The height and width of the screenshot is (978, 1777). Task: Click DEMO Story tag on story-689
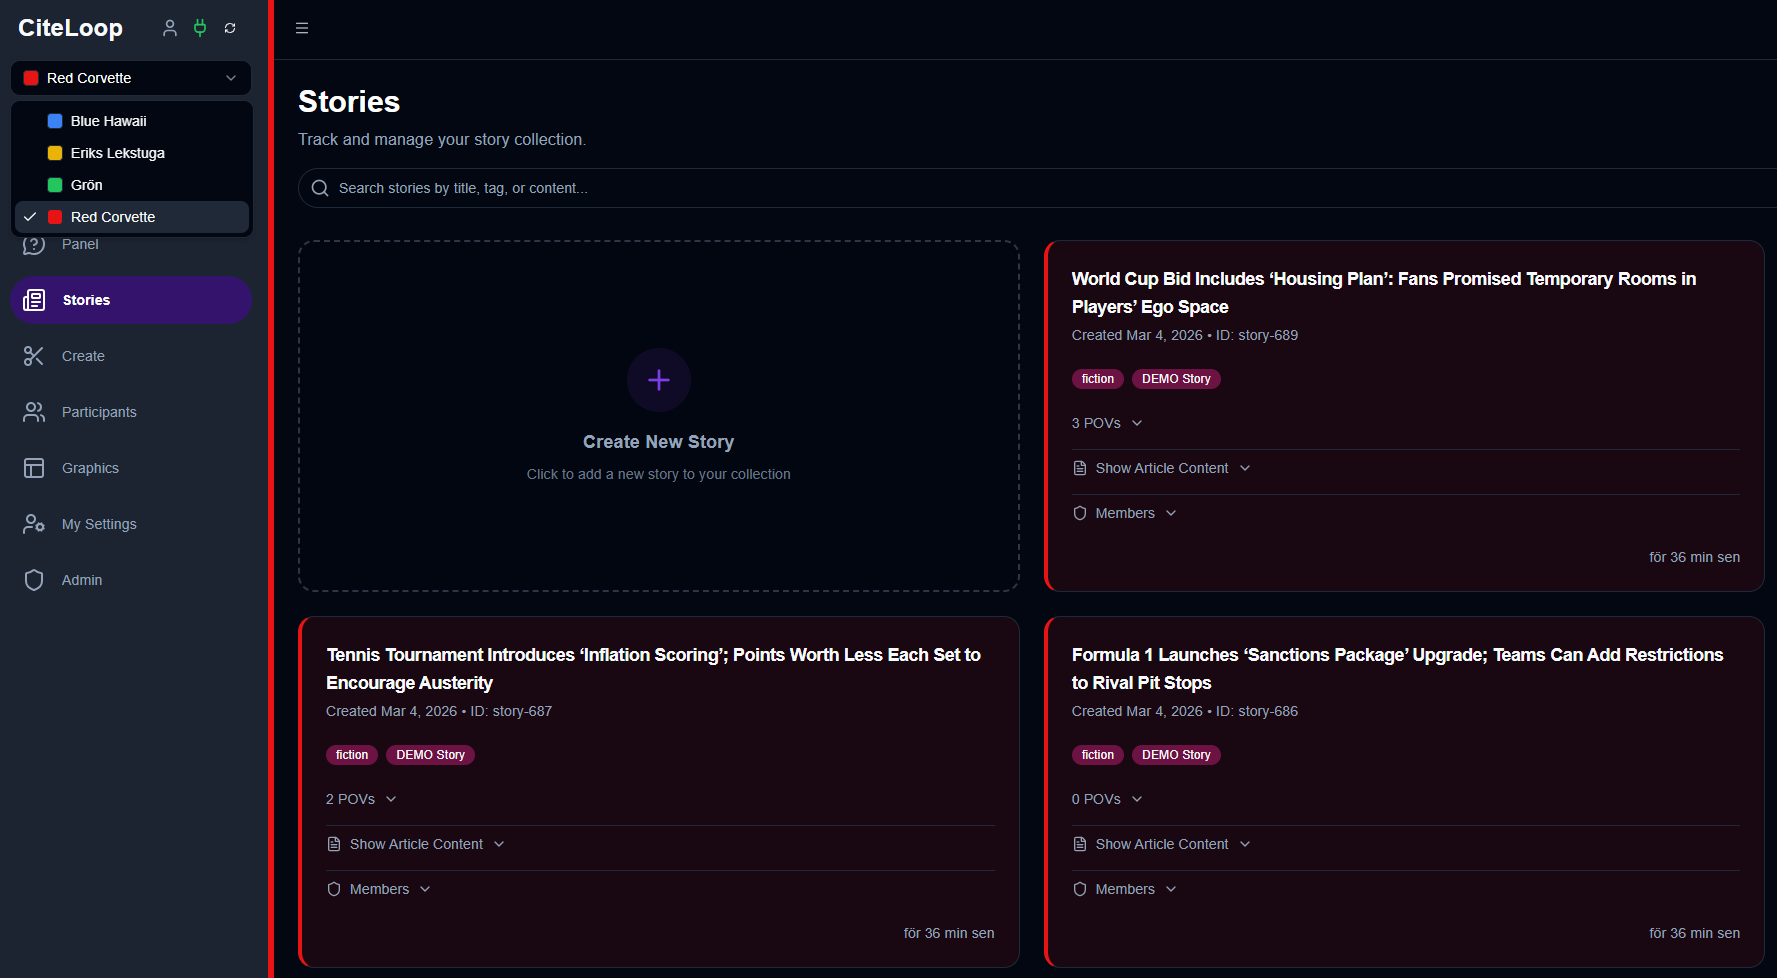pyautogui.click(x=1176, y=379)
